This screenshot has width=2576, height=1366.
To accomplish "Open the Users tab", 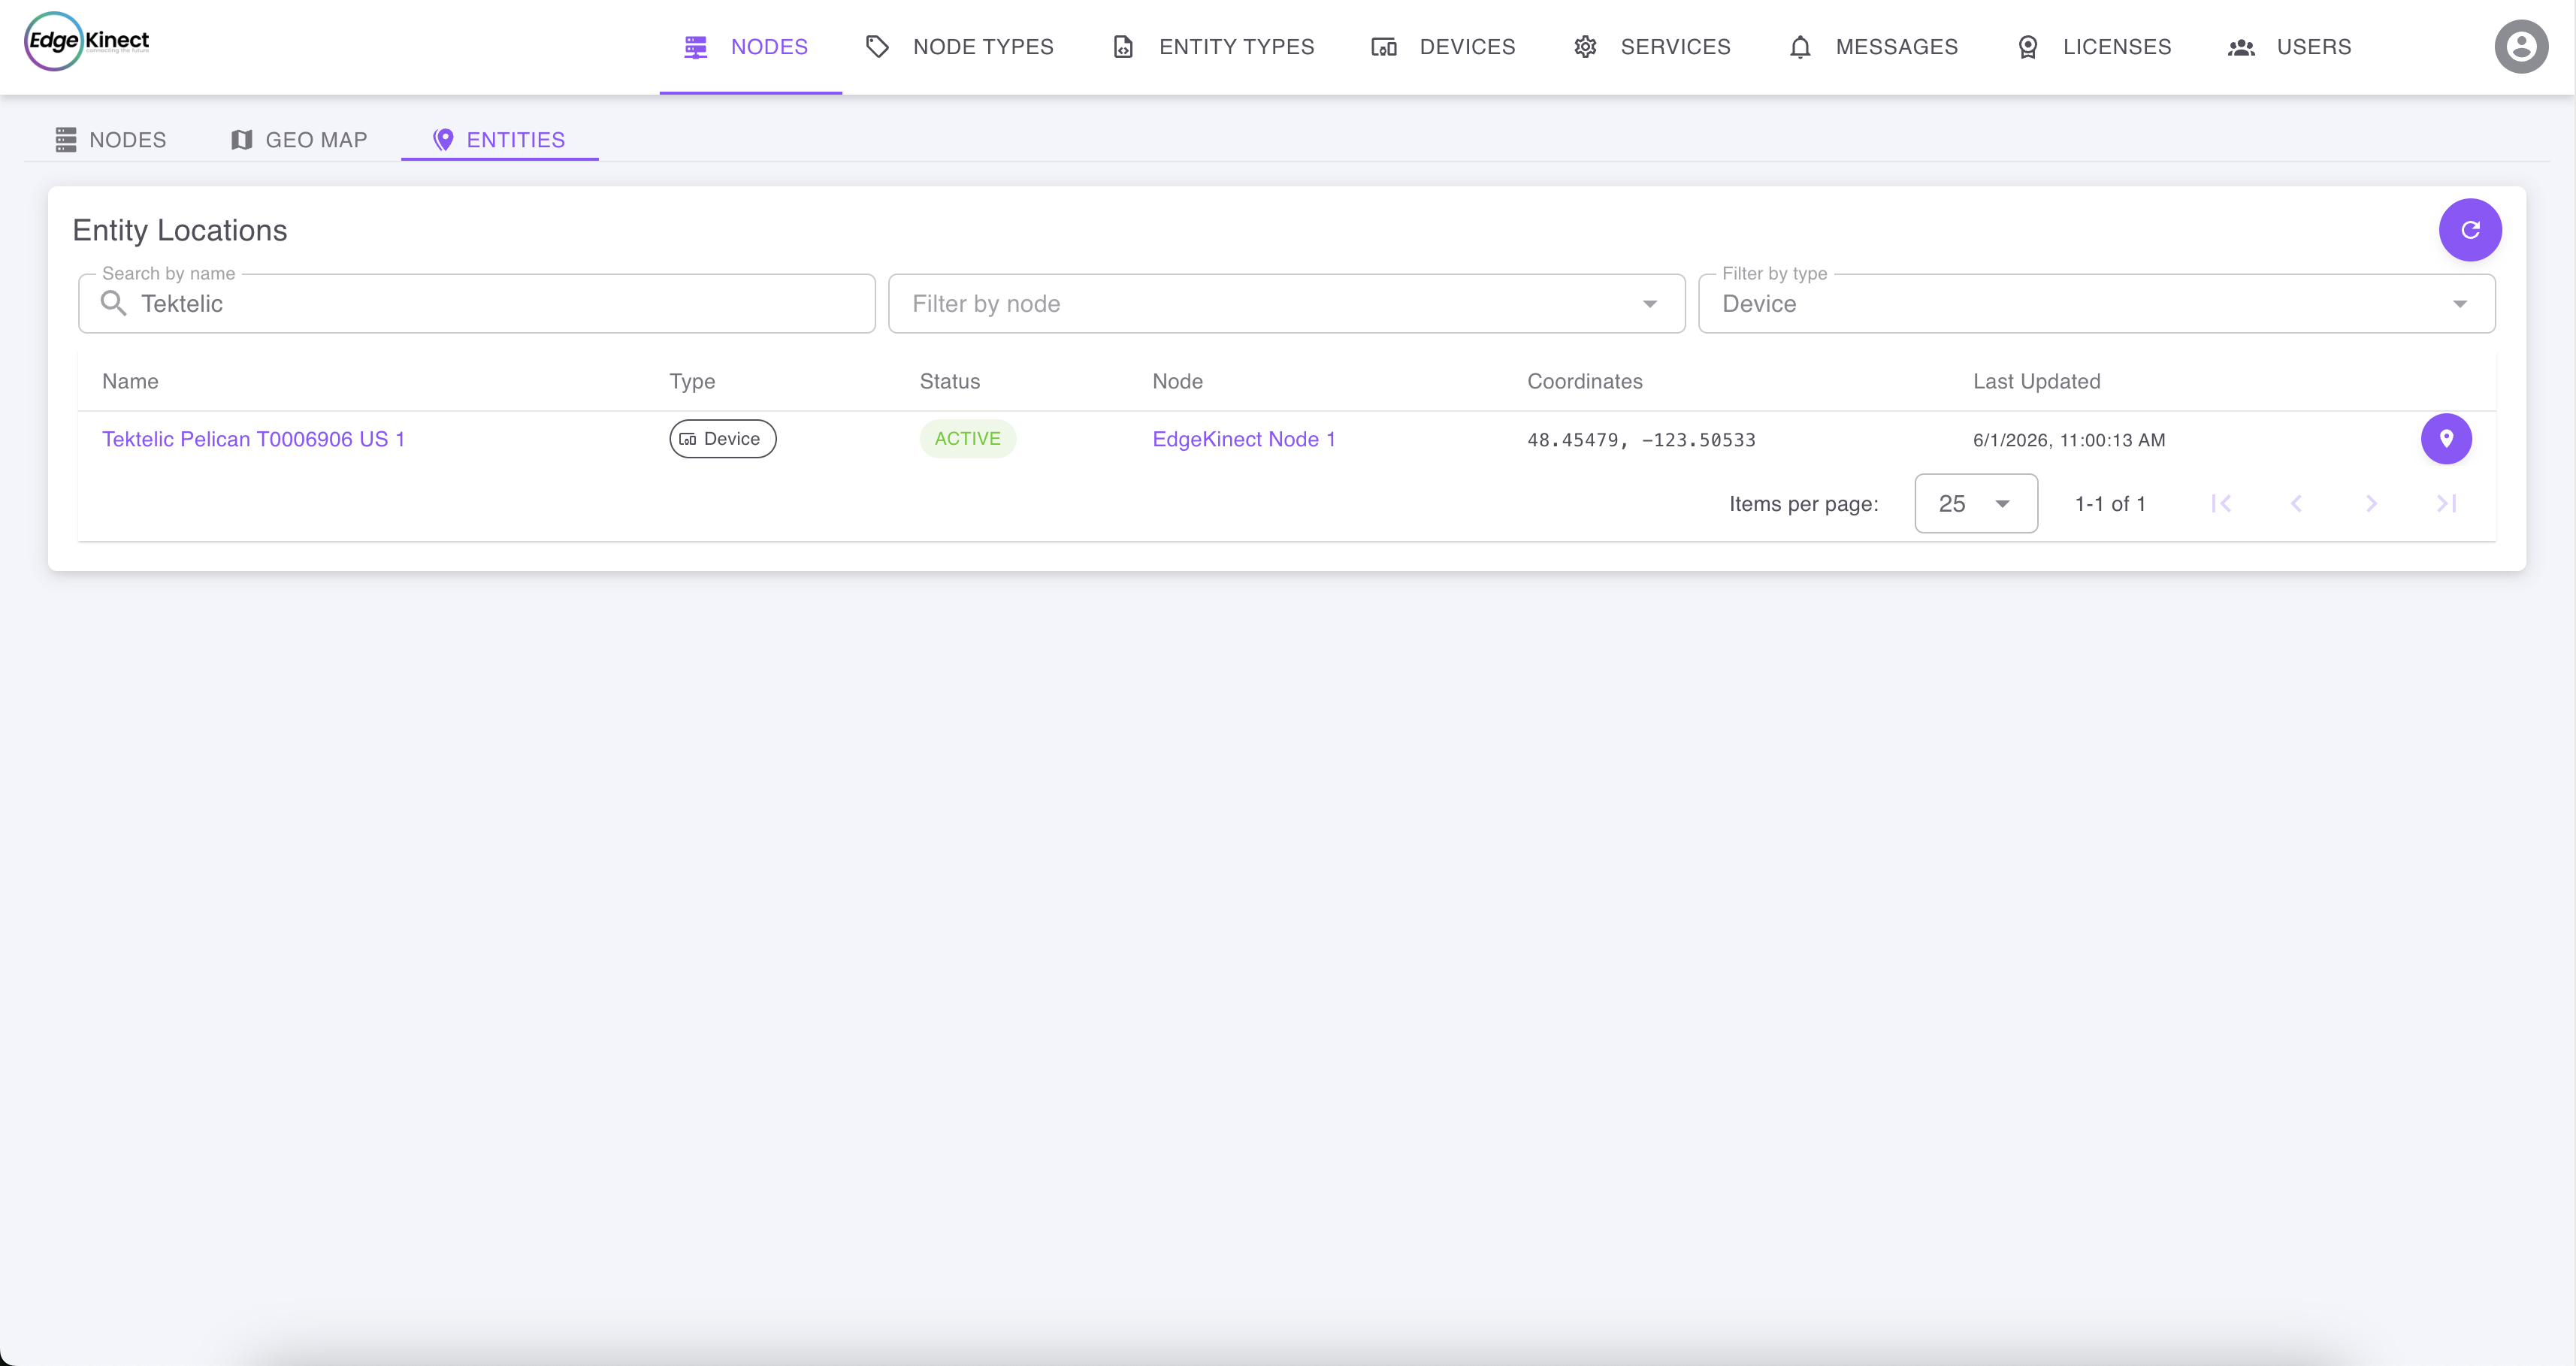I will pyautogui.click(x=2290, y=47).
